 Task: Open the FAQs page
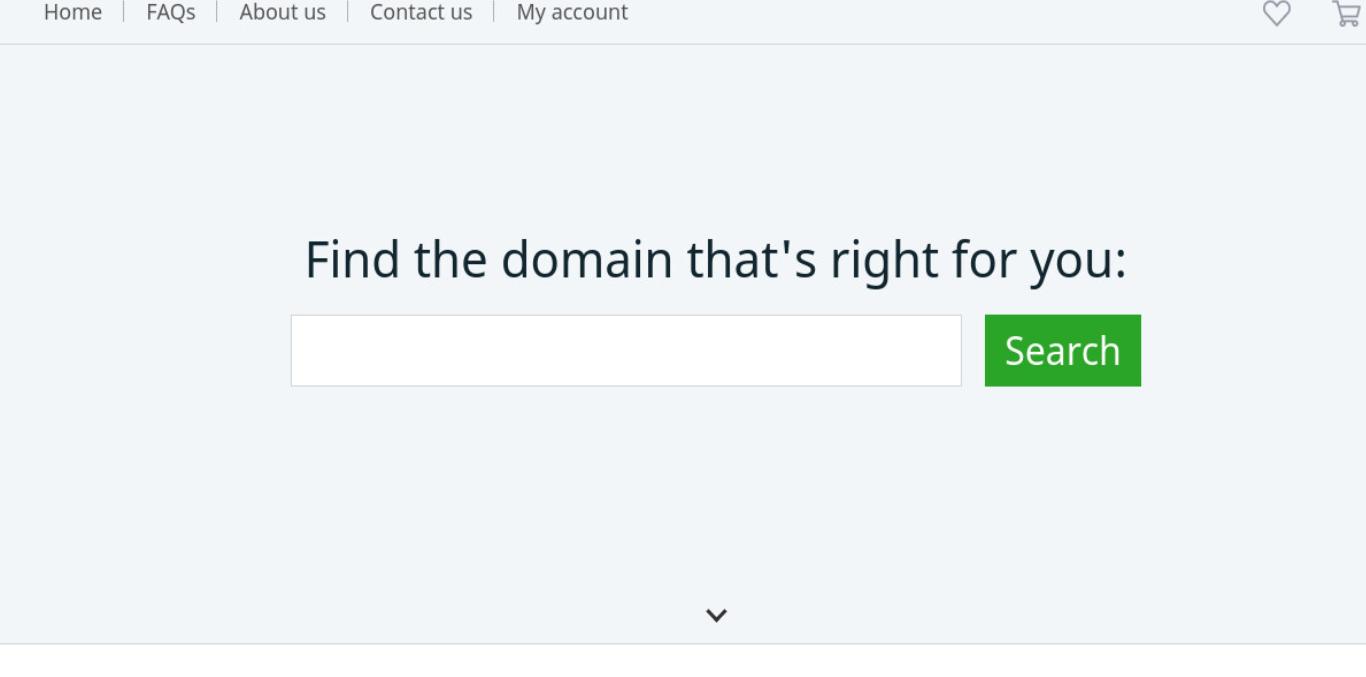click(x=171, y=12)
